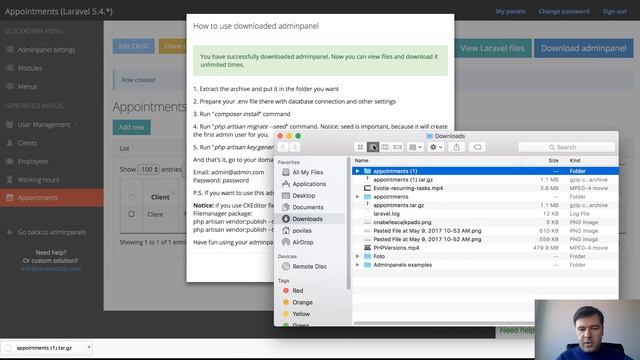This screenshot has height=360, width=640.
Task: Select the Yellow tag
Action: point(301,314)
